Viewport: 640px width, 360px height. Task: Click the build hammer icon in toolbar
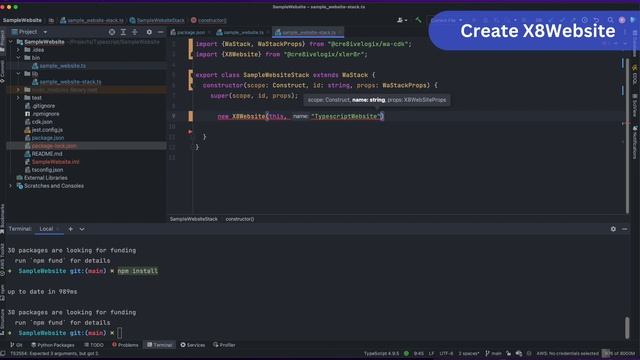(x=418, y=20)
